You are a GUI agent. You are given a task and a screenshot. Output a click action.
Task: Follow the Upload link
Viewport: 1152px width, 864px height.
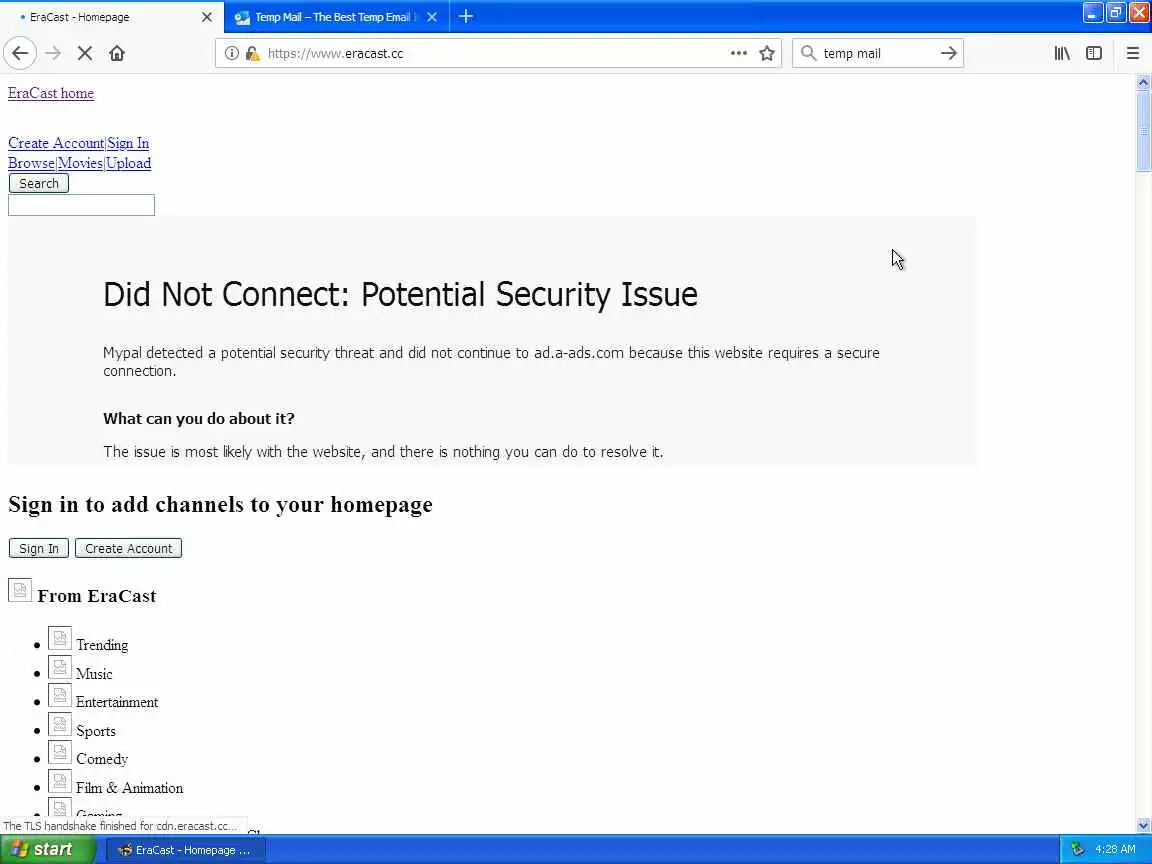point(129,163)
